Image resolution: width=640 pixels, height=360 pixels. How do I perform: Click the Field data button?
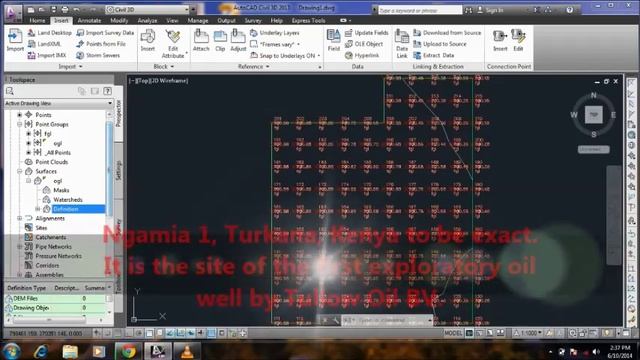pos(333,40)
